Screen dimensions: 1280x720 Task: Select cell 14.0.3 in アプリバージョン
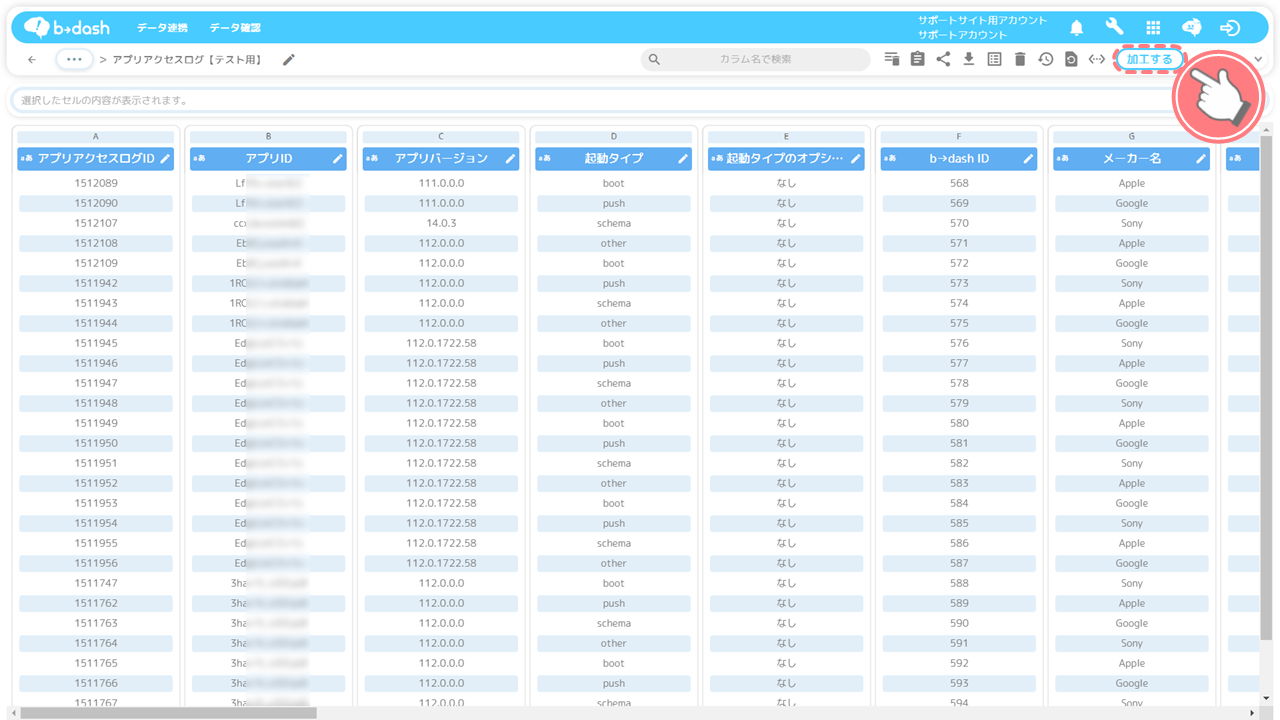(x=441, y=223)
